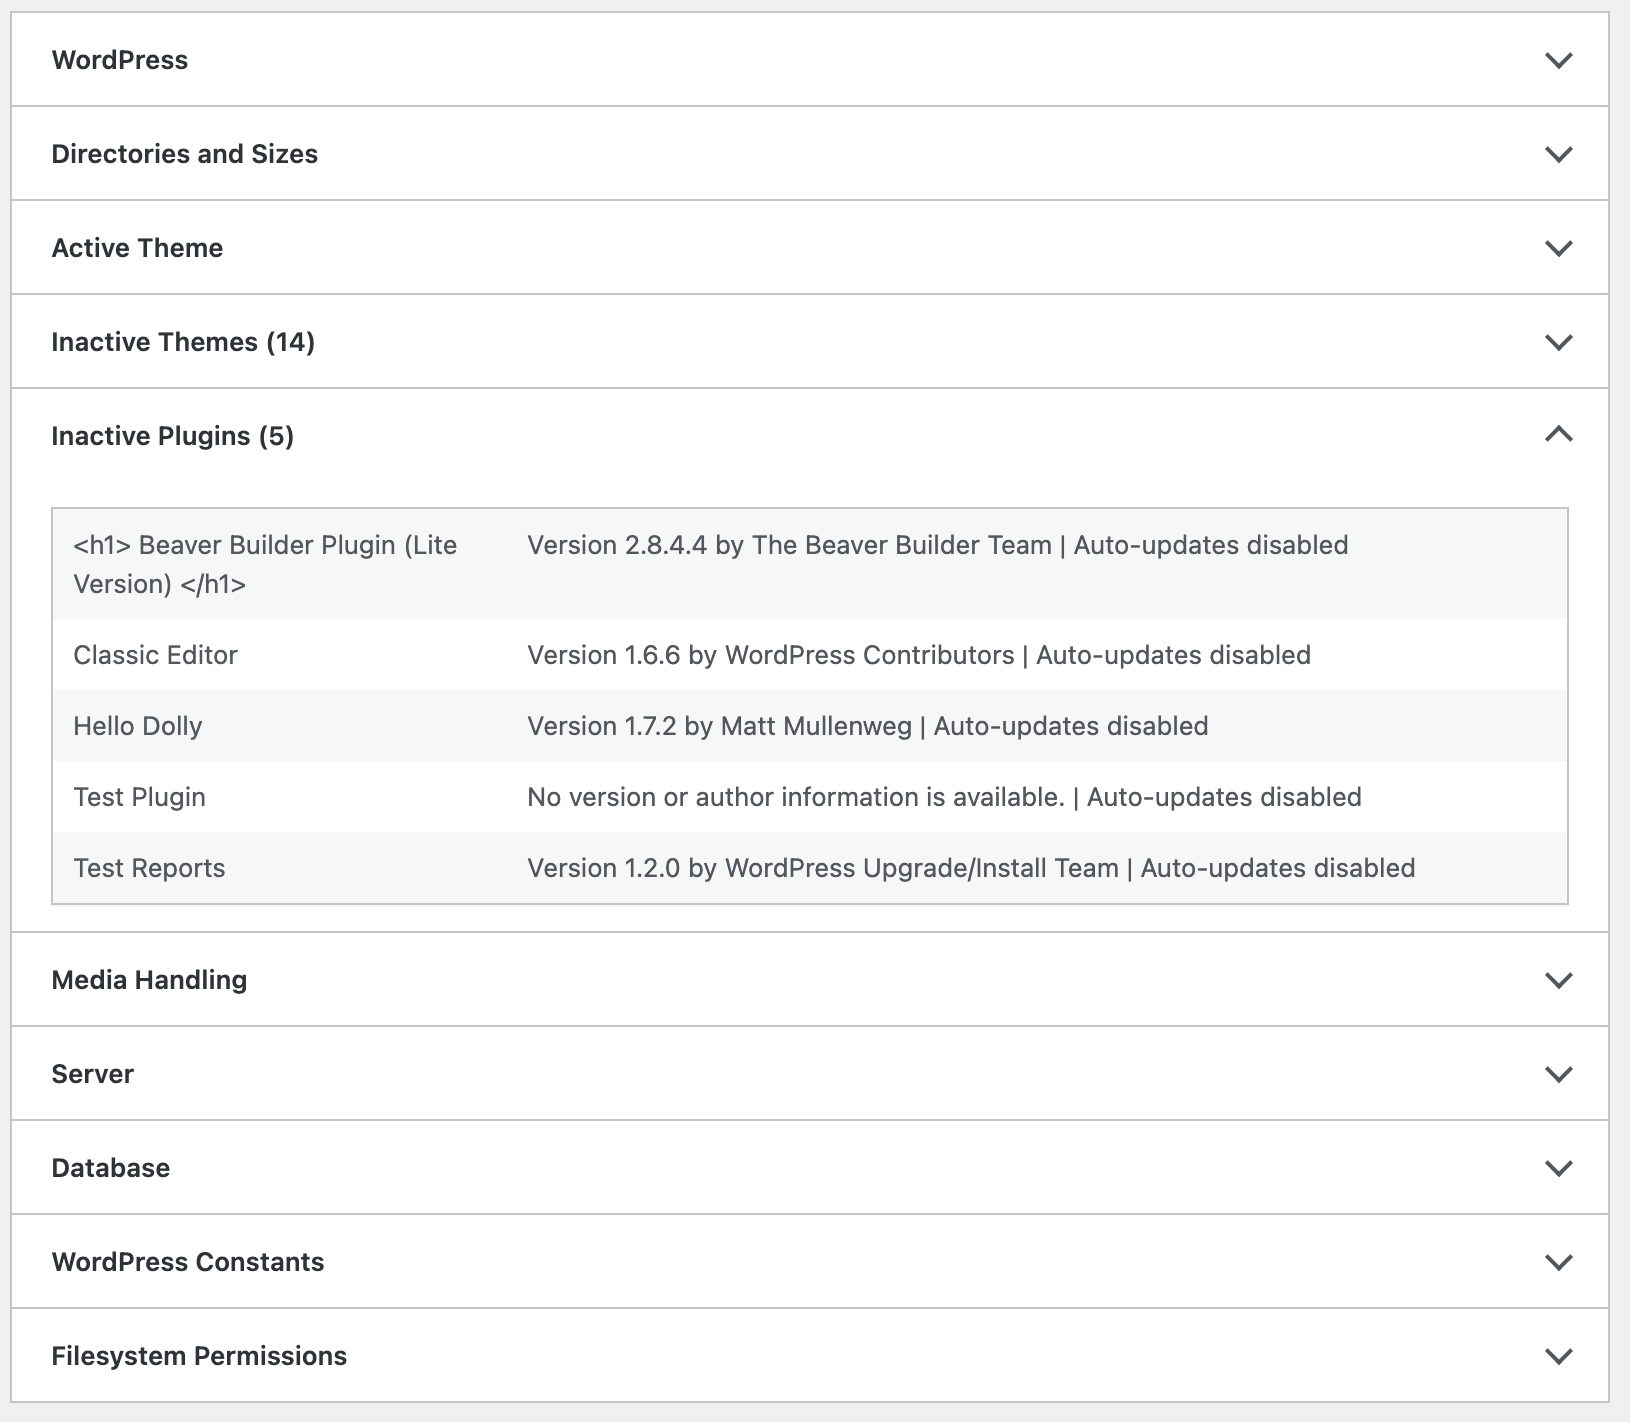The image size is (1630, 1422).
Task: Expand the WordPress section chevron
Action: 1558,60
